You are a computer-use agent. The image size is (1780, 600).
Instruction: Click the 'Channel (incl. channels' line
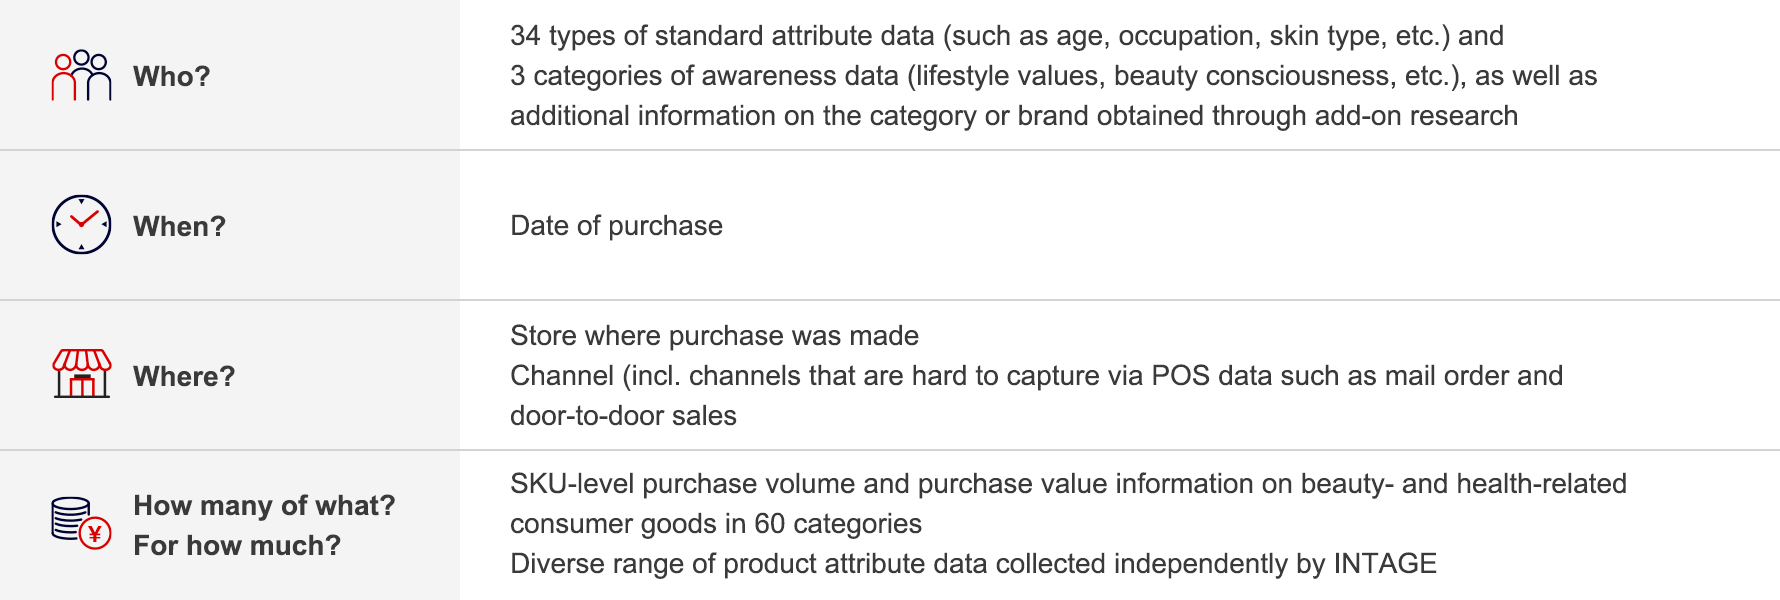click(x=1036, y=376)
